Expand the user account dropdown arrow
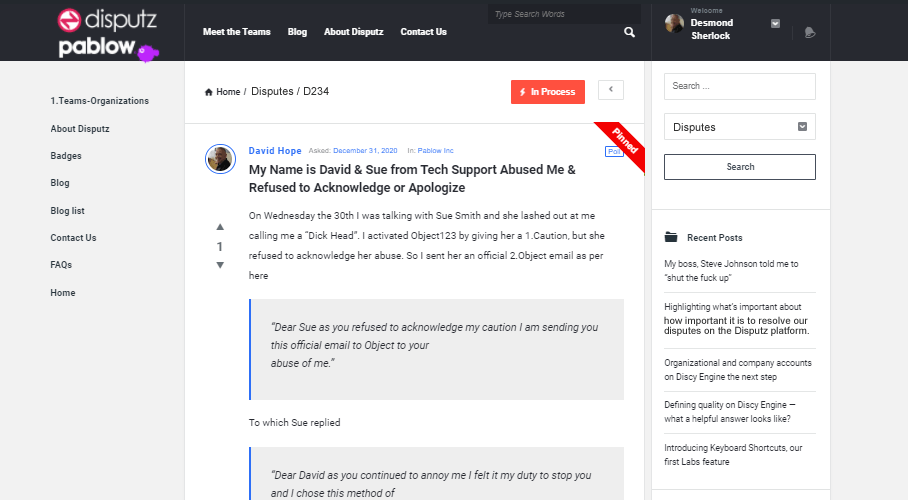Viewport: 908px width, 500px height. (x=776, y=23)
